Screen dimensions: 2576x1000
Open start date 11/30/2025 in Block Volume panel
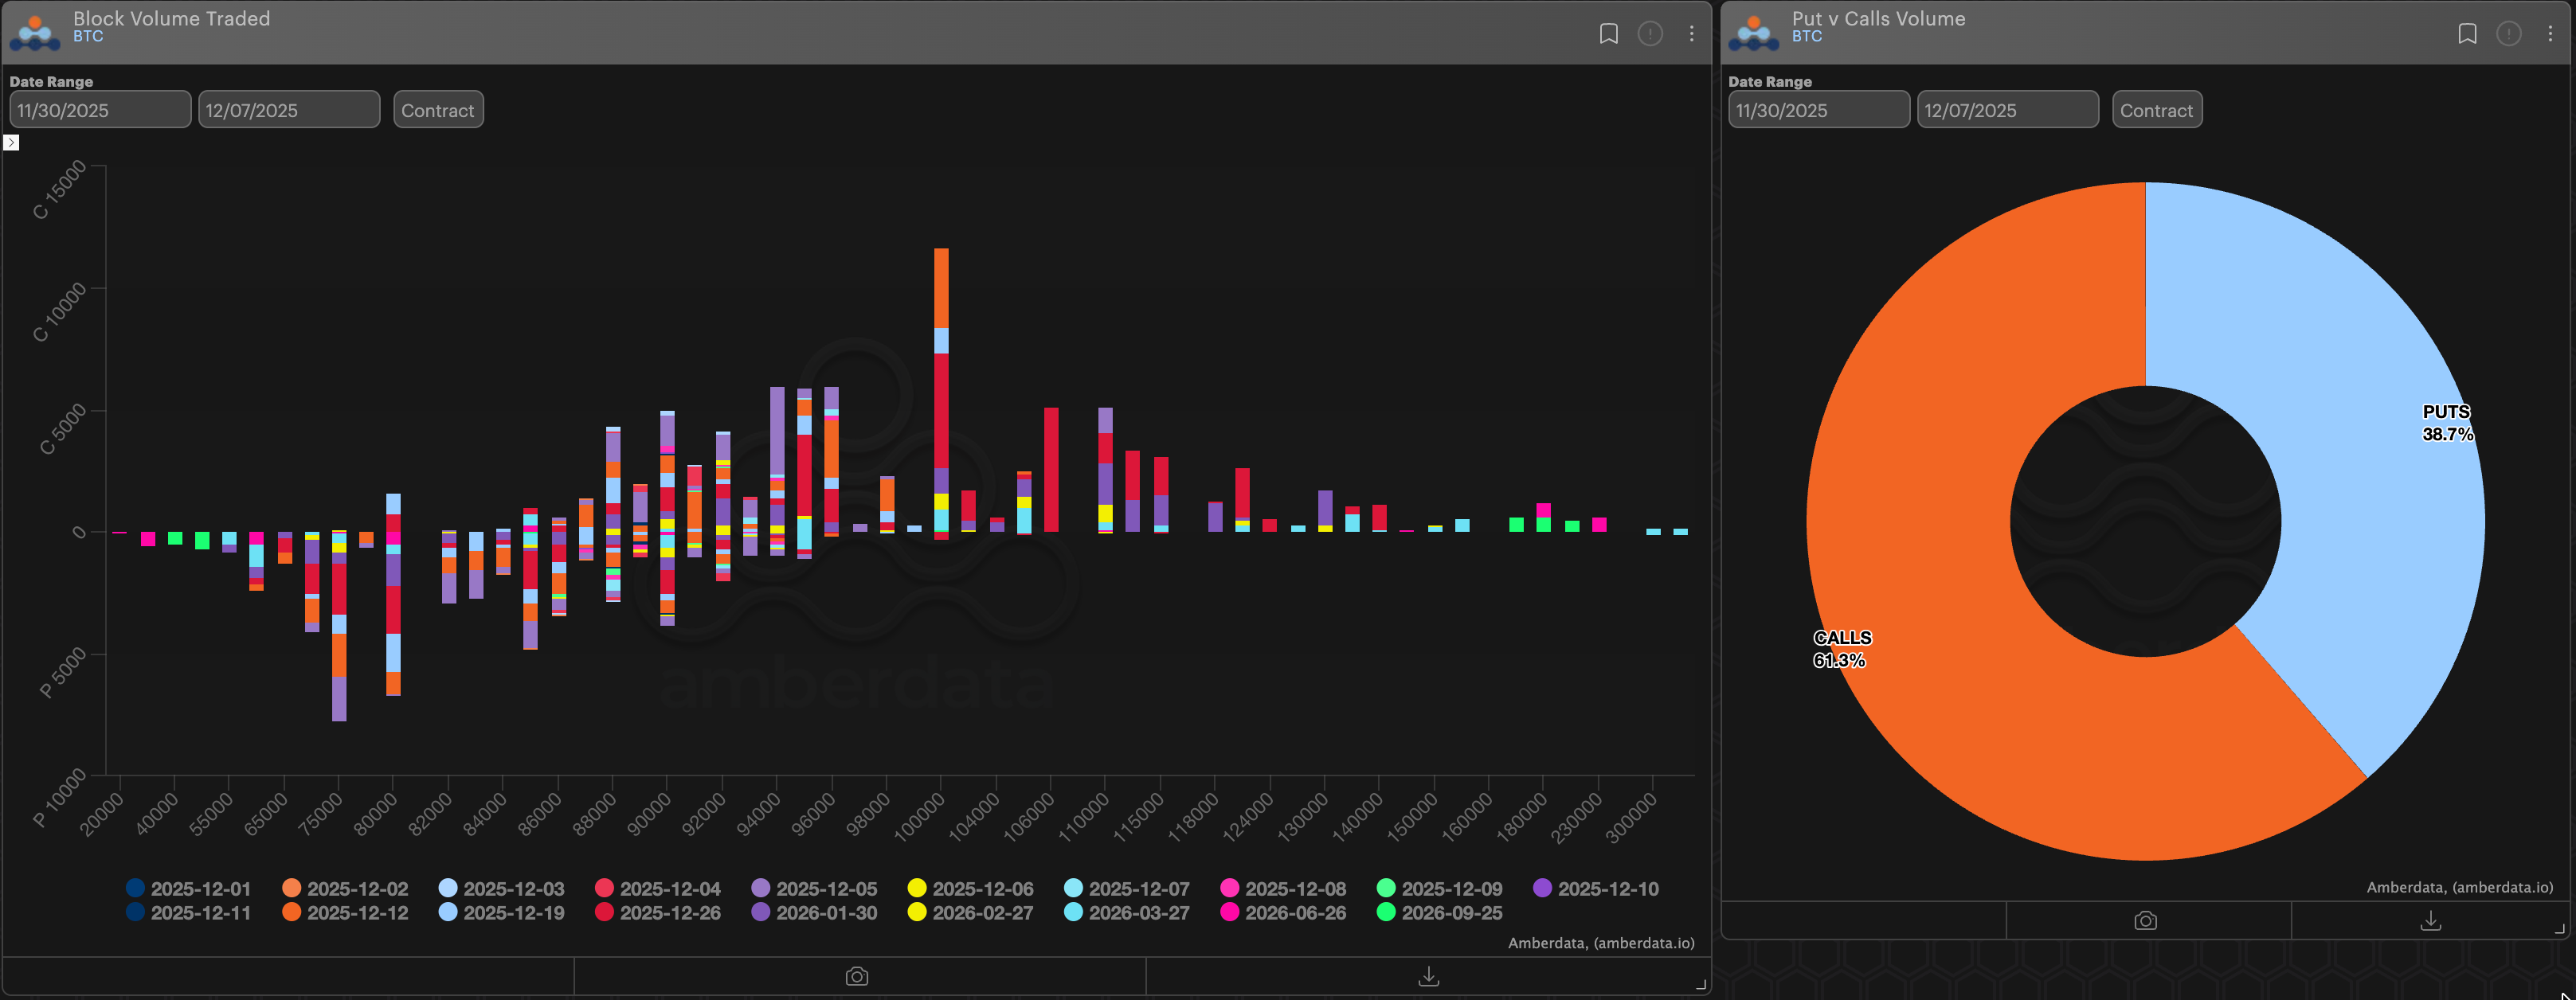[100, 110]
